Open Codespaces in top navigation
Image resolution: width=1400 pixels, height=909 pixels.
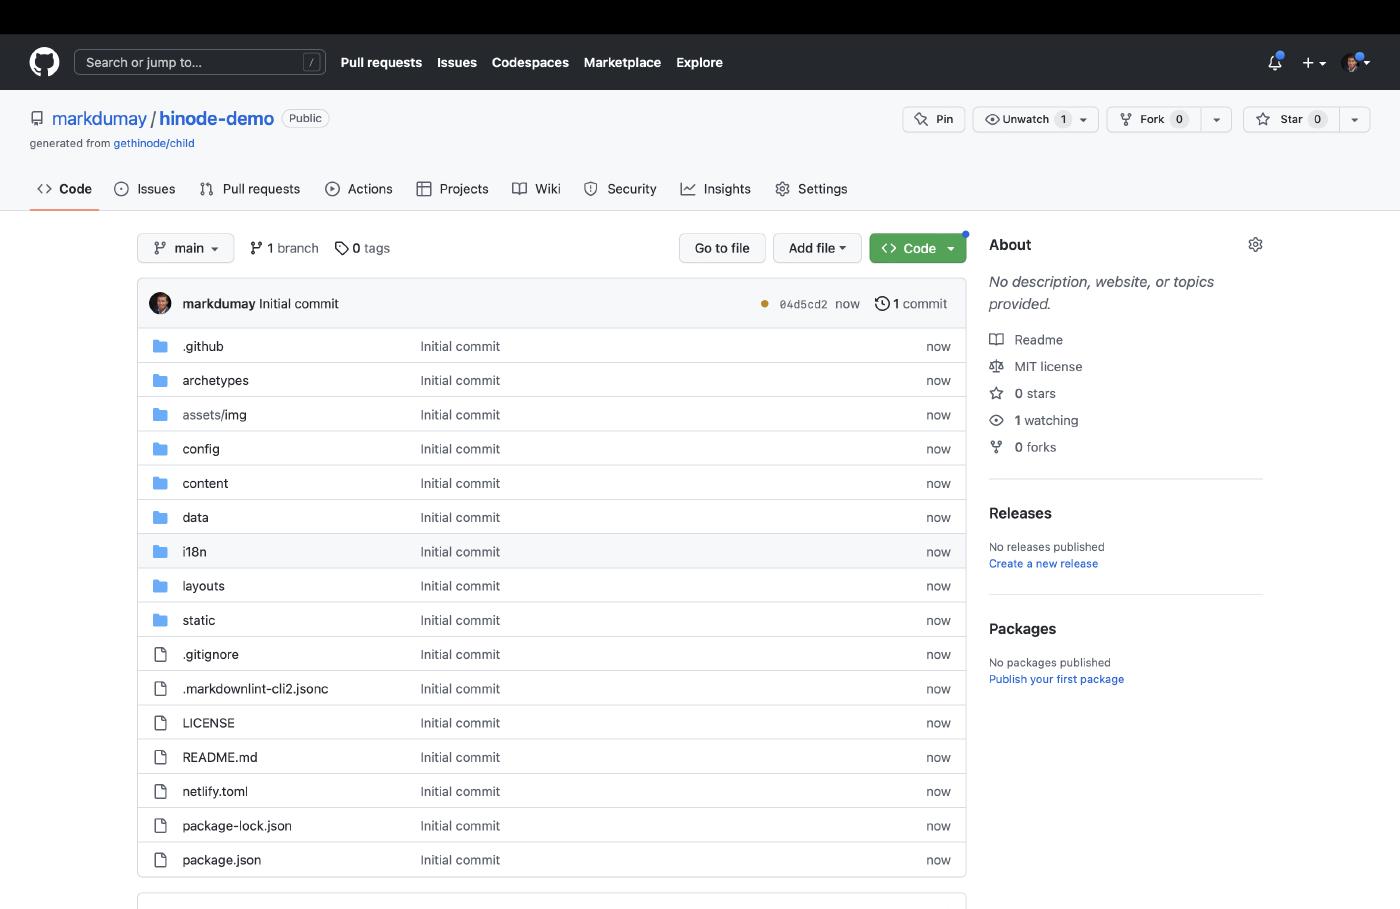coord(530,62)
